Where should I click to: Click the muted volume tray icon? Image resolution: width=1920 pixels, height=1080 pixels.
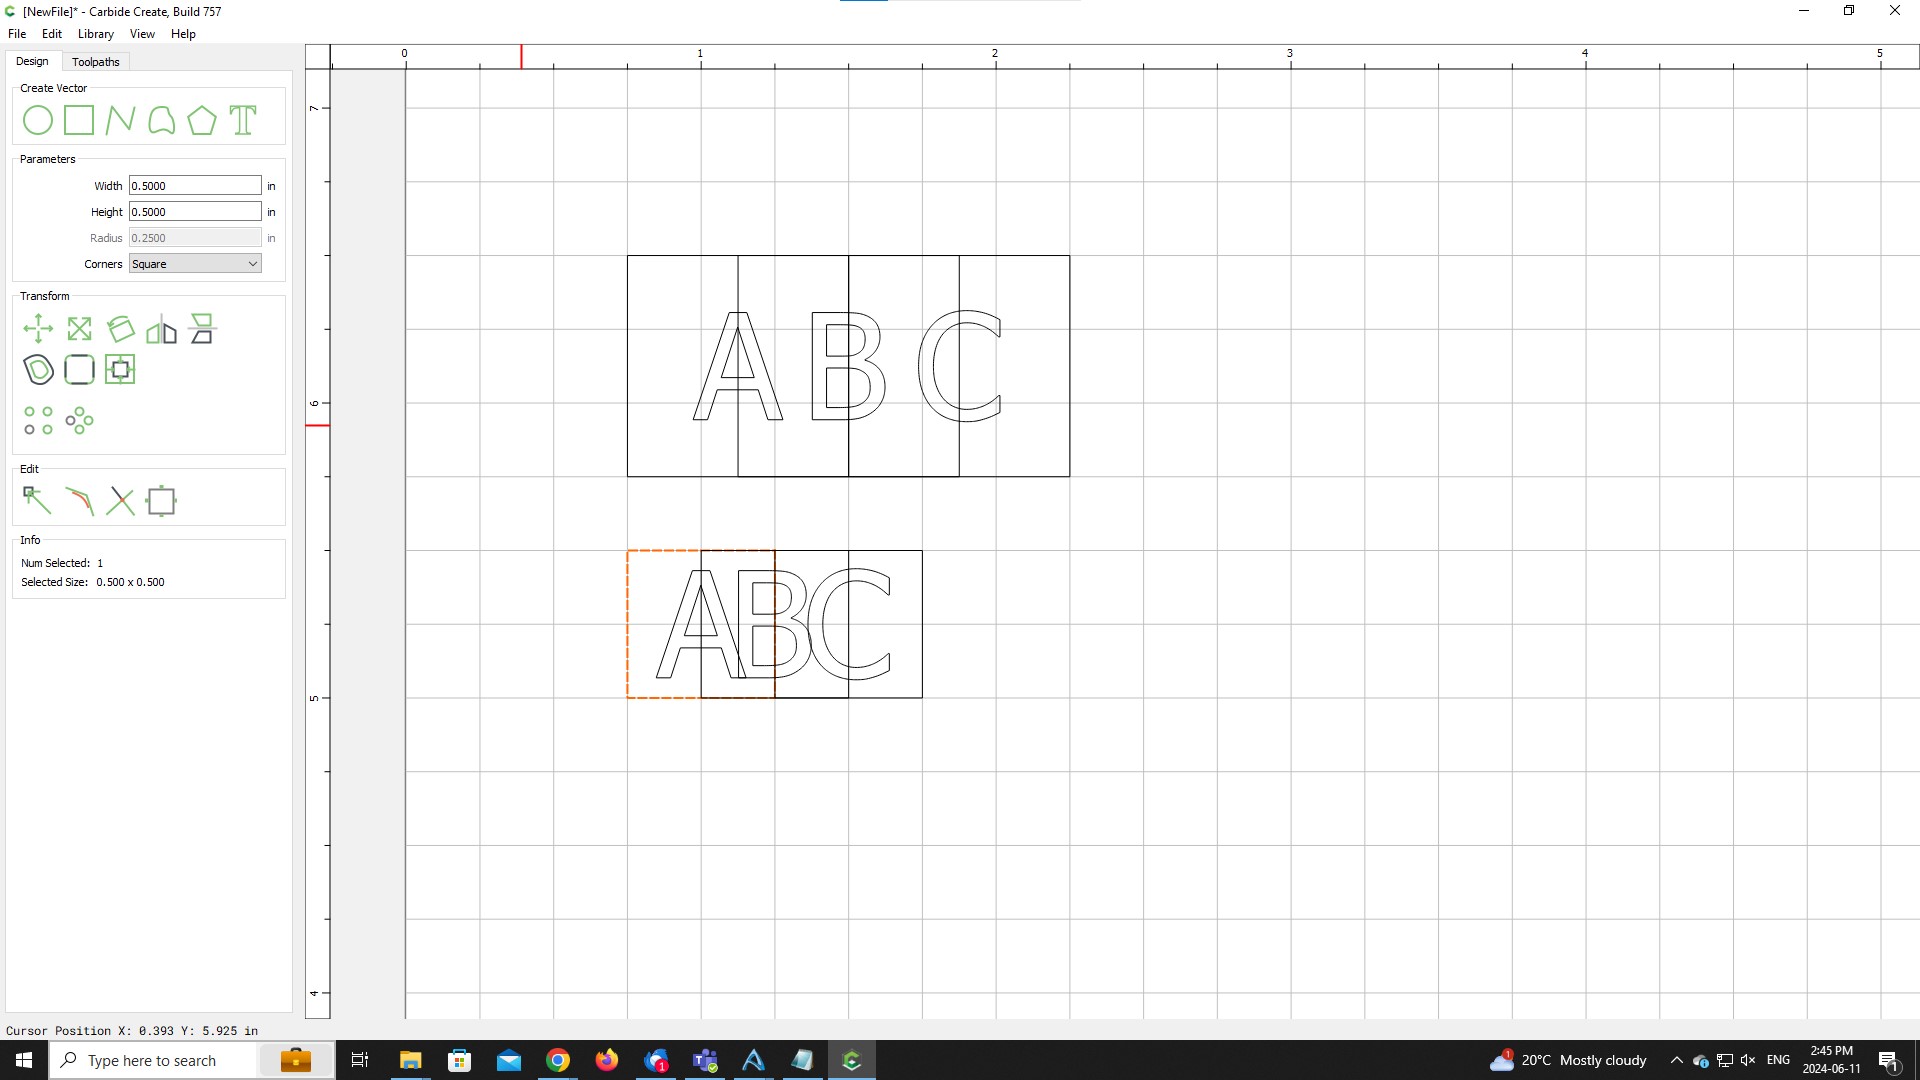(1748, 1060)
